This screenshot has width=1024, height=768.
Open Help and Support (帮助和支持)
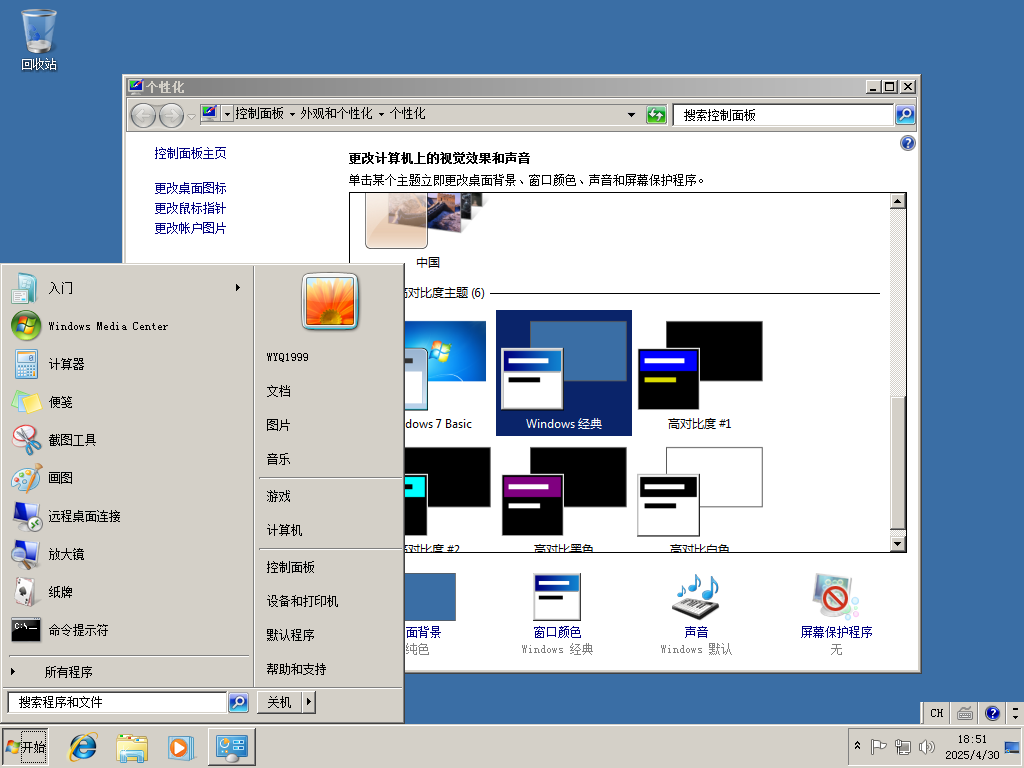[329, 669]
